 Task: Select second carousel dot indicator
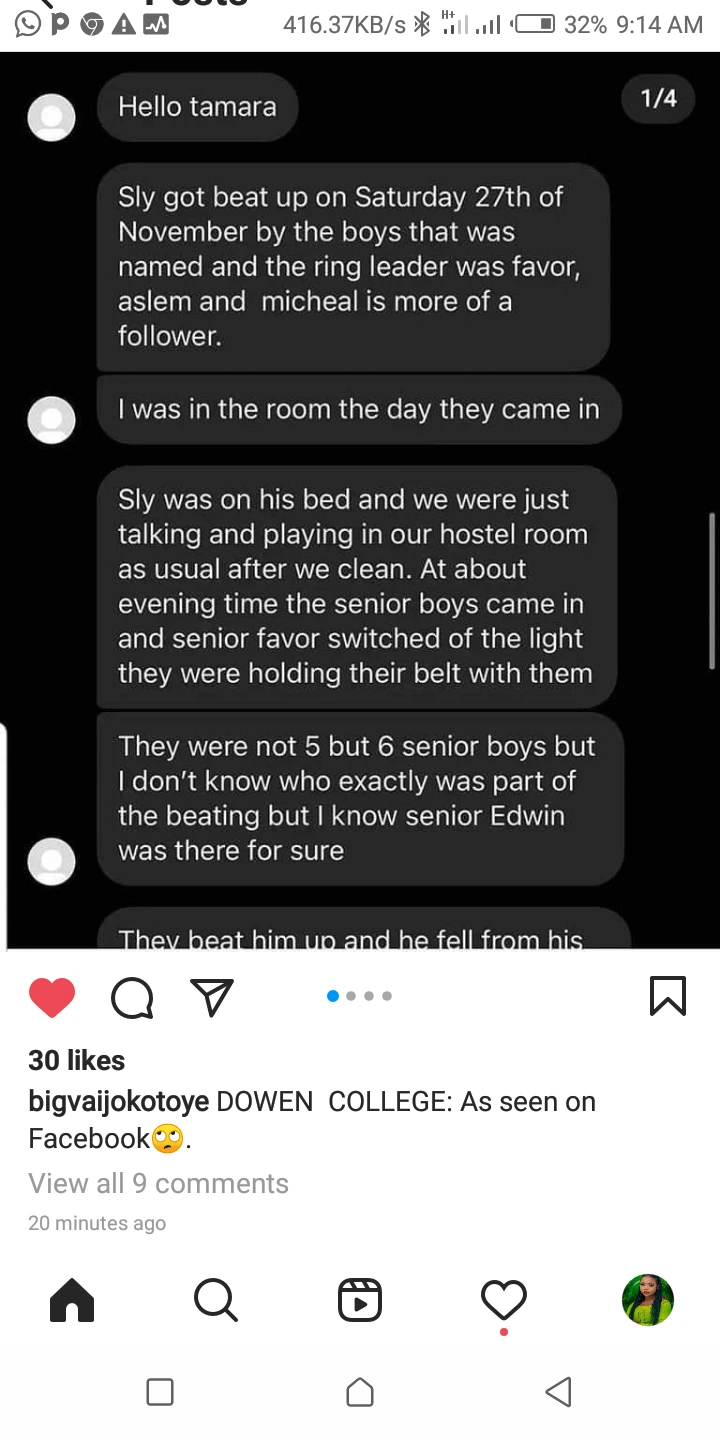[x=351, y=996]
